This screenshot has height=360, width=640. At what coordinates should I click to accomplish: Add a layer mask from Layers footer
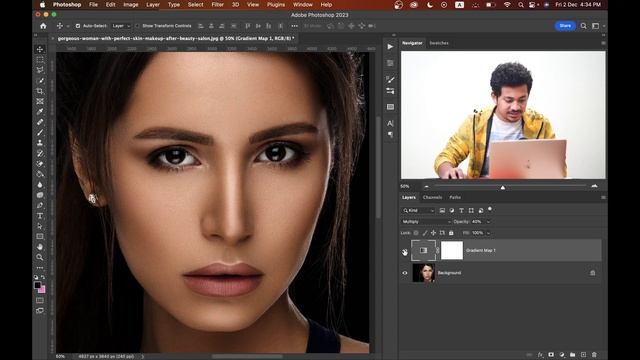(551, 355)
